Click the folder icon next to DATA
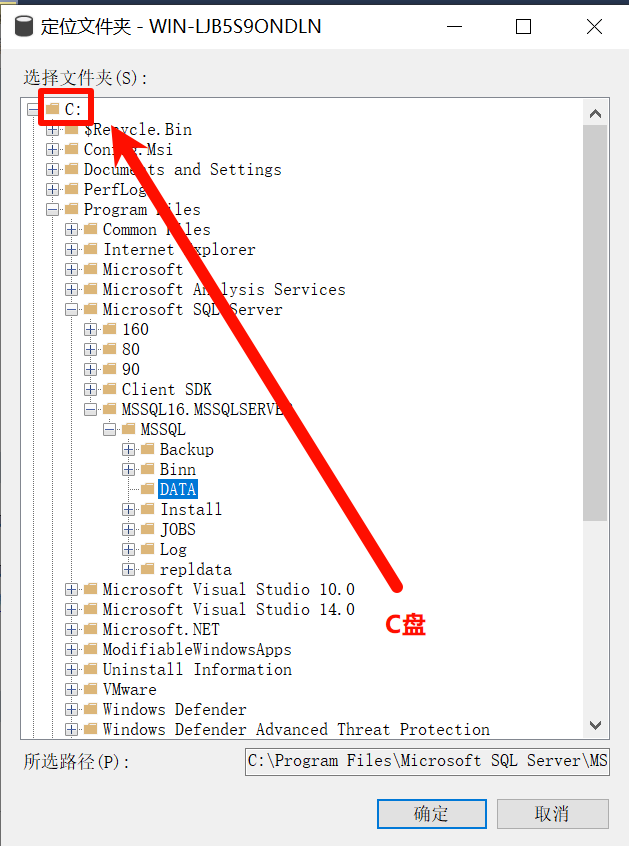This screenshot has width=629, height=846. 147,489
